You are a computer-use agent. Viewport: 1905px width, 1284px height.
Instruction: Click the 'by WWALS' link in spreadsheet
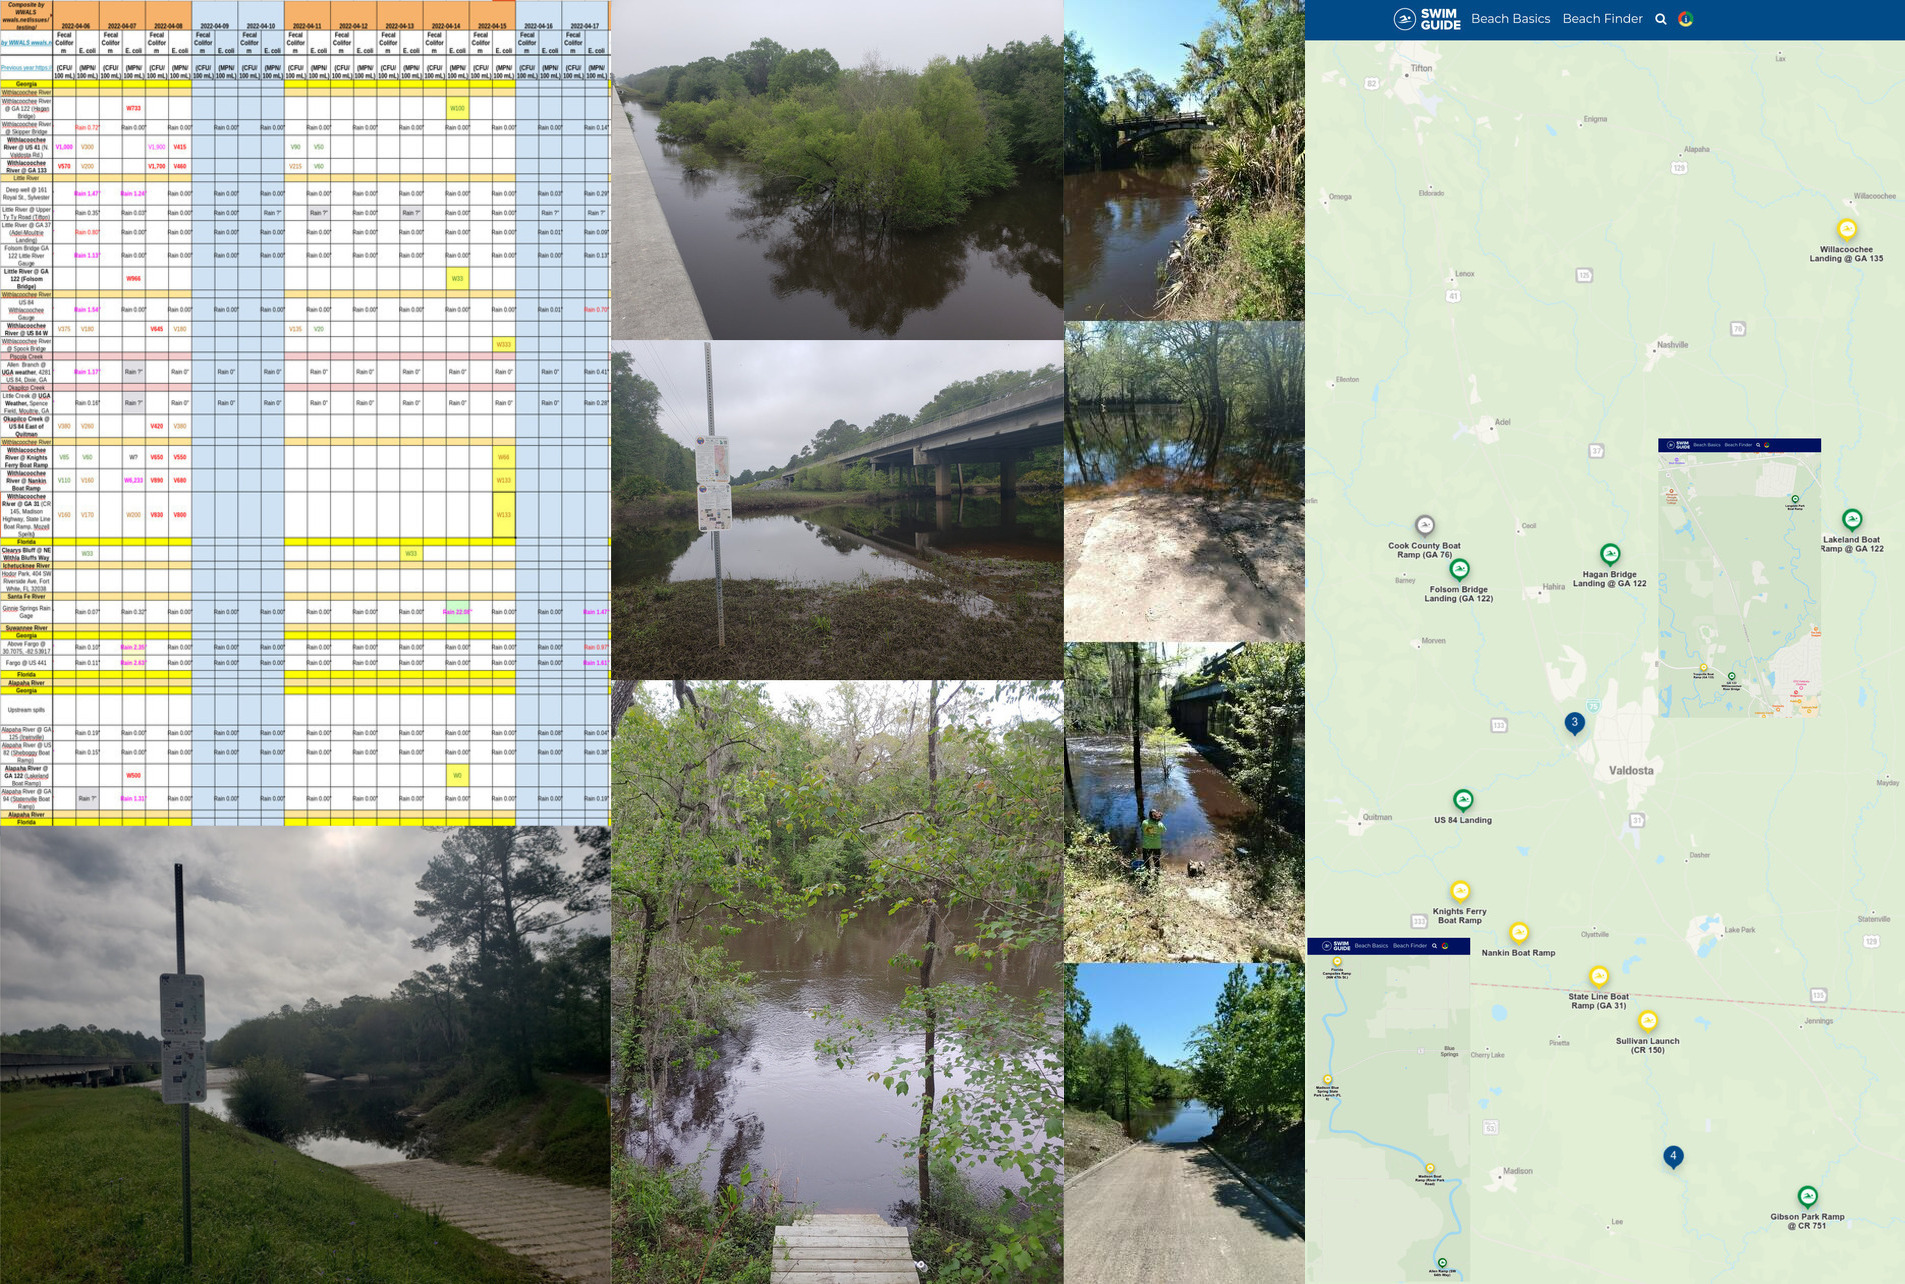(x=26, y=43)
